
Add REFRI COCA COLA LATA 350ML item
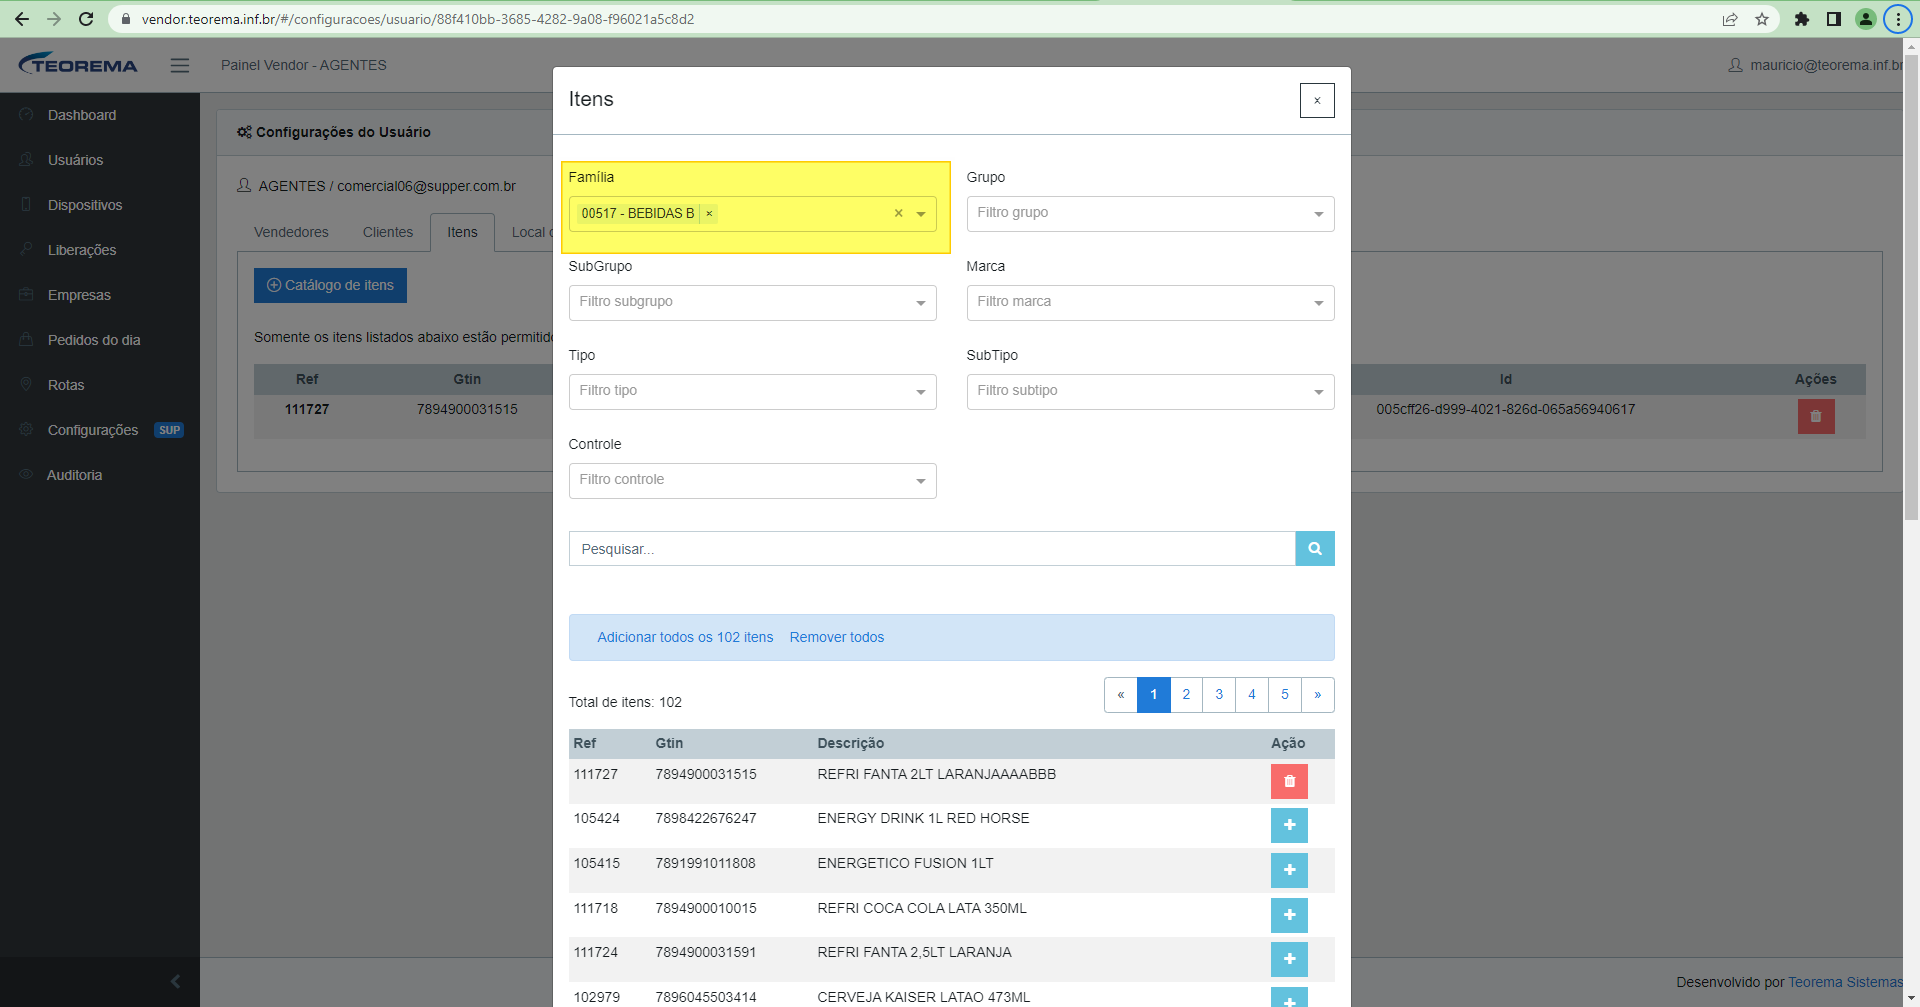coord(1289,915)
